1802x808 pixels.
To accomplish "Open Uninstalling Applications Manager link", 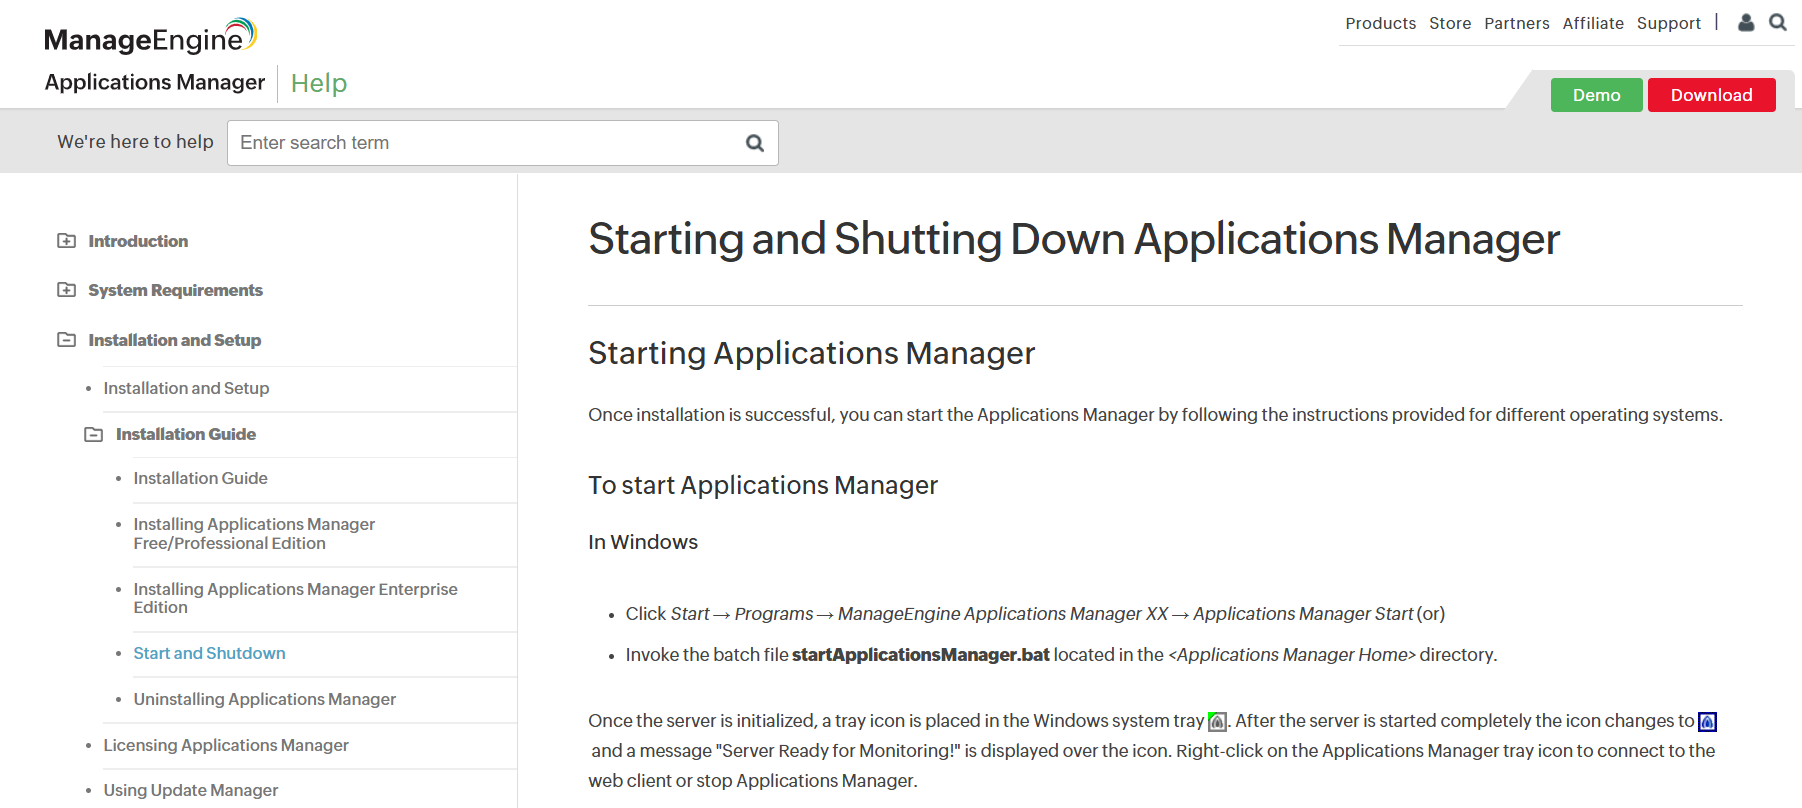I will (264, 699).
